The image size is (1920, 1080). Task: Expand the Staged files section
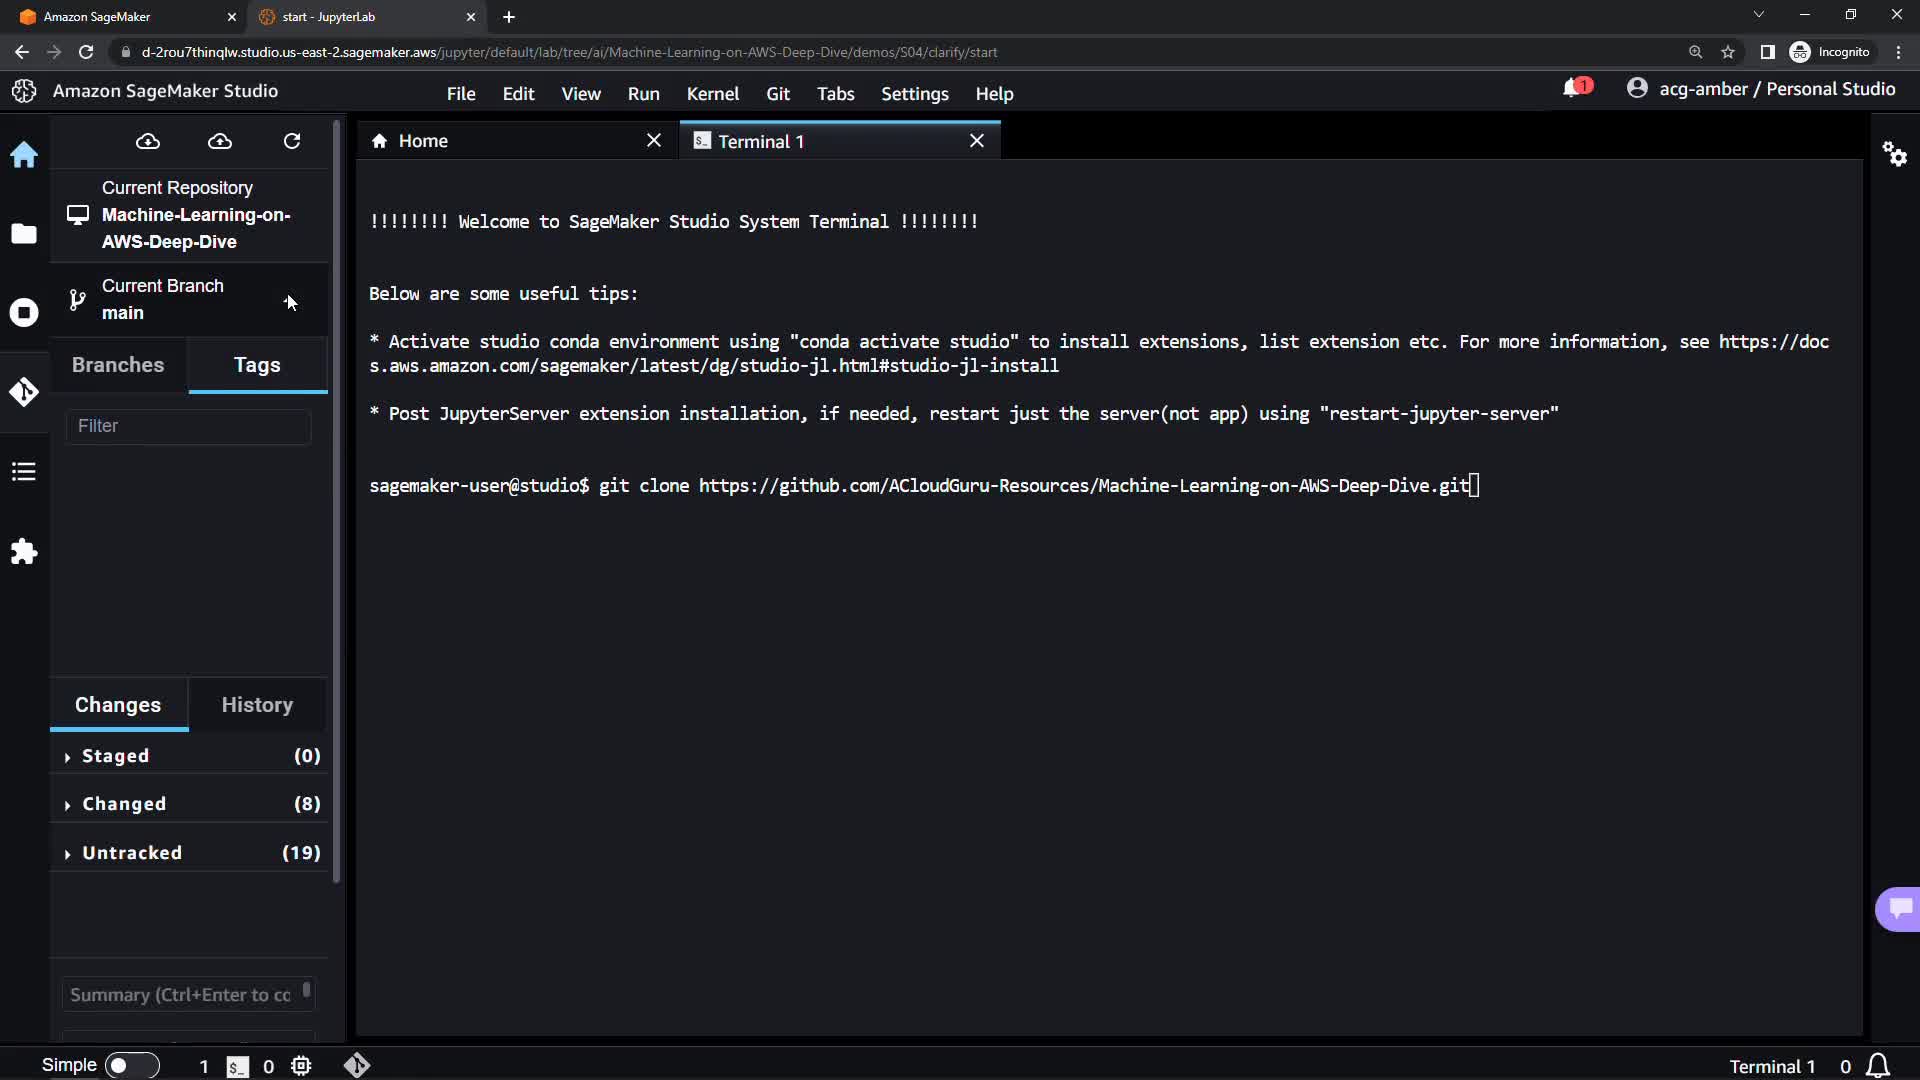pos(116,756)
